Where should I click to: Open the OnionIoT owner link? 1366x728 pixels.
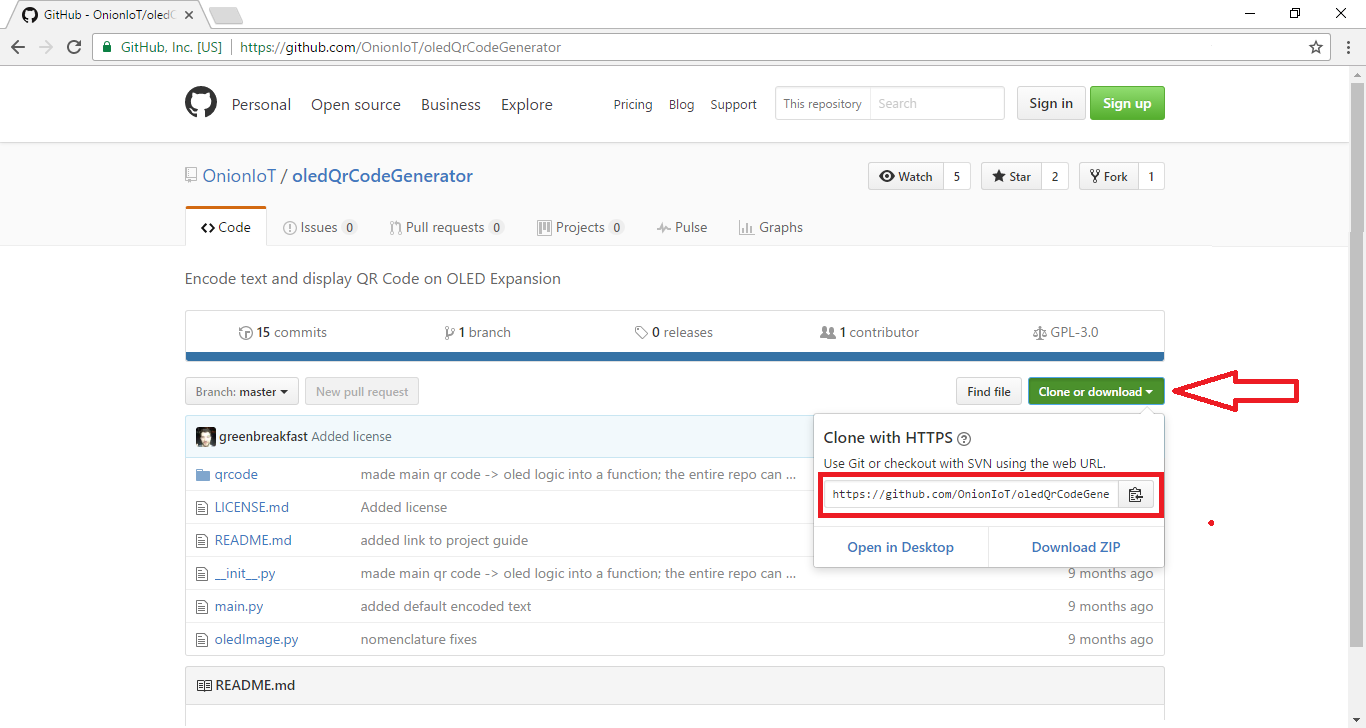[239, 176]
